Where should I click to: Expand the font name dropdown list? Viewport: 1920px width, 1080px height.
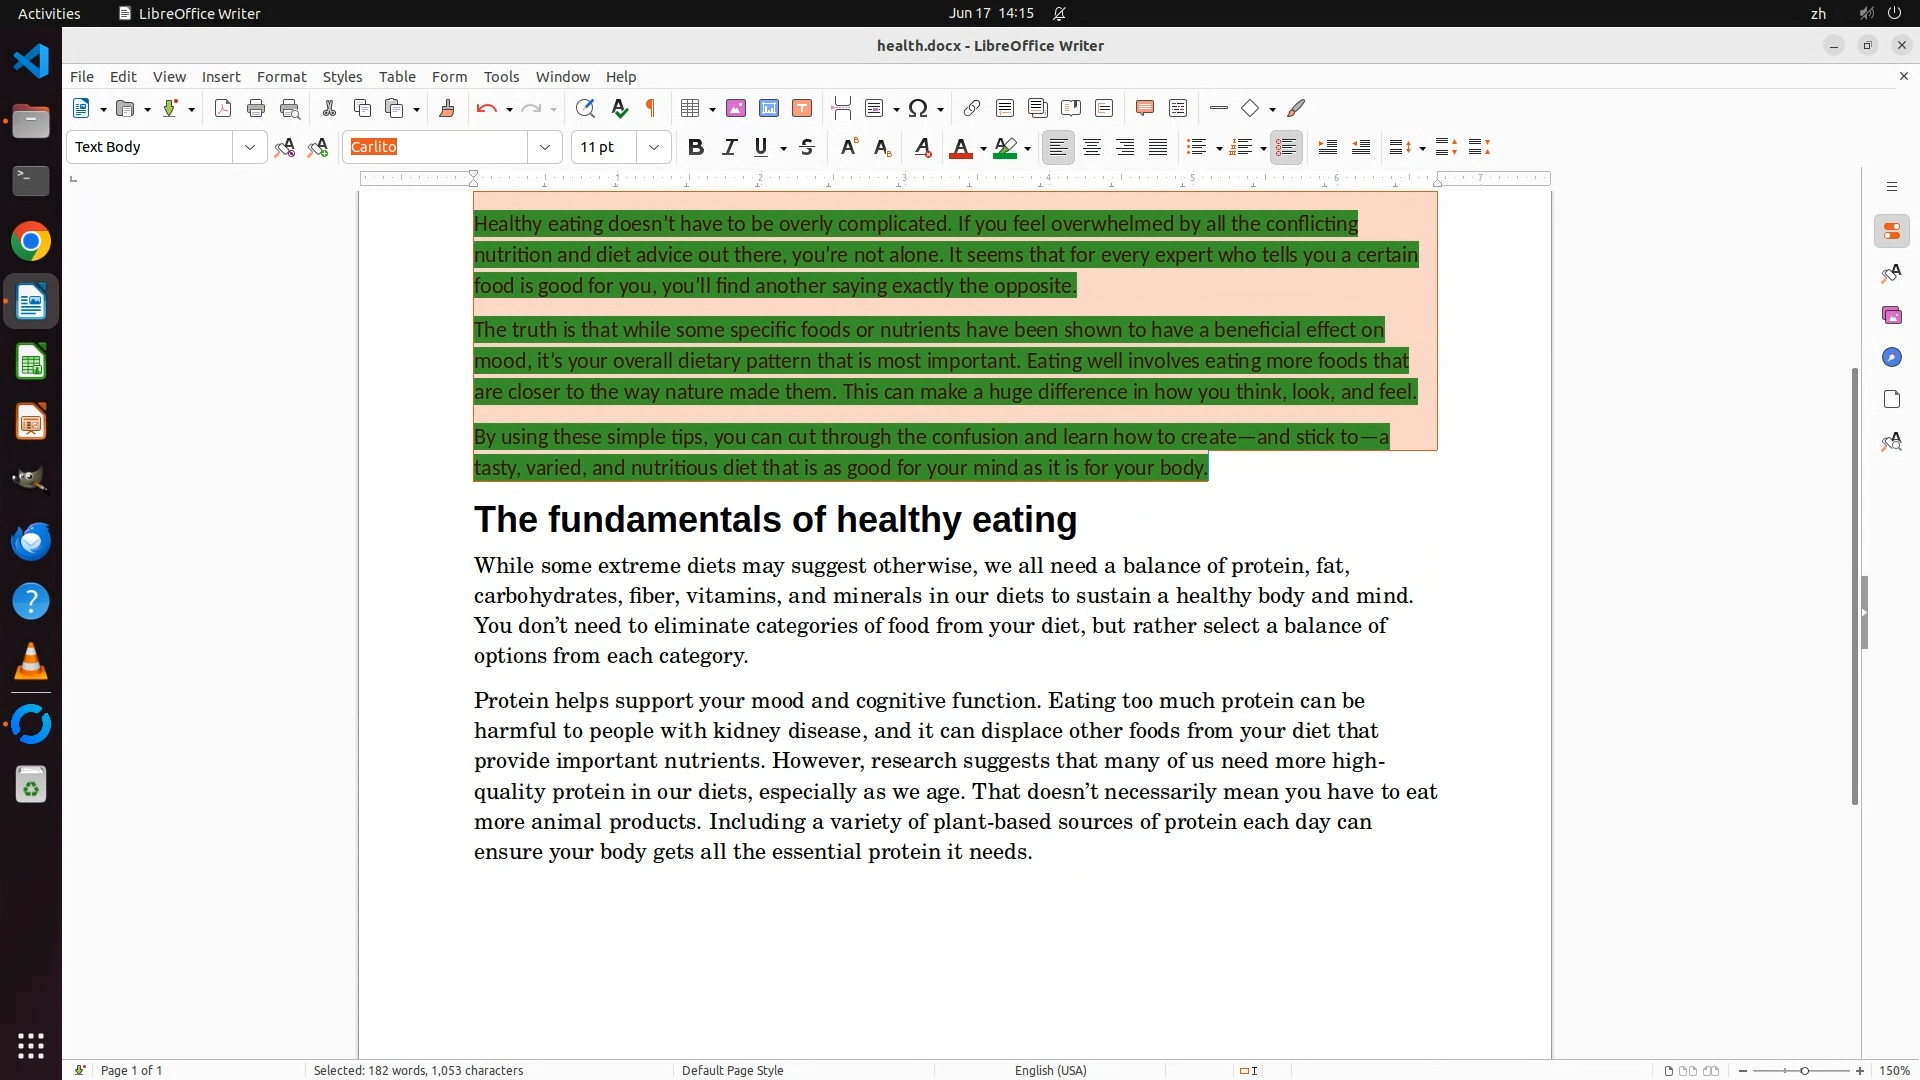[545, 148]
